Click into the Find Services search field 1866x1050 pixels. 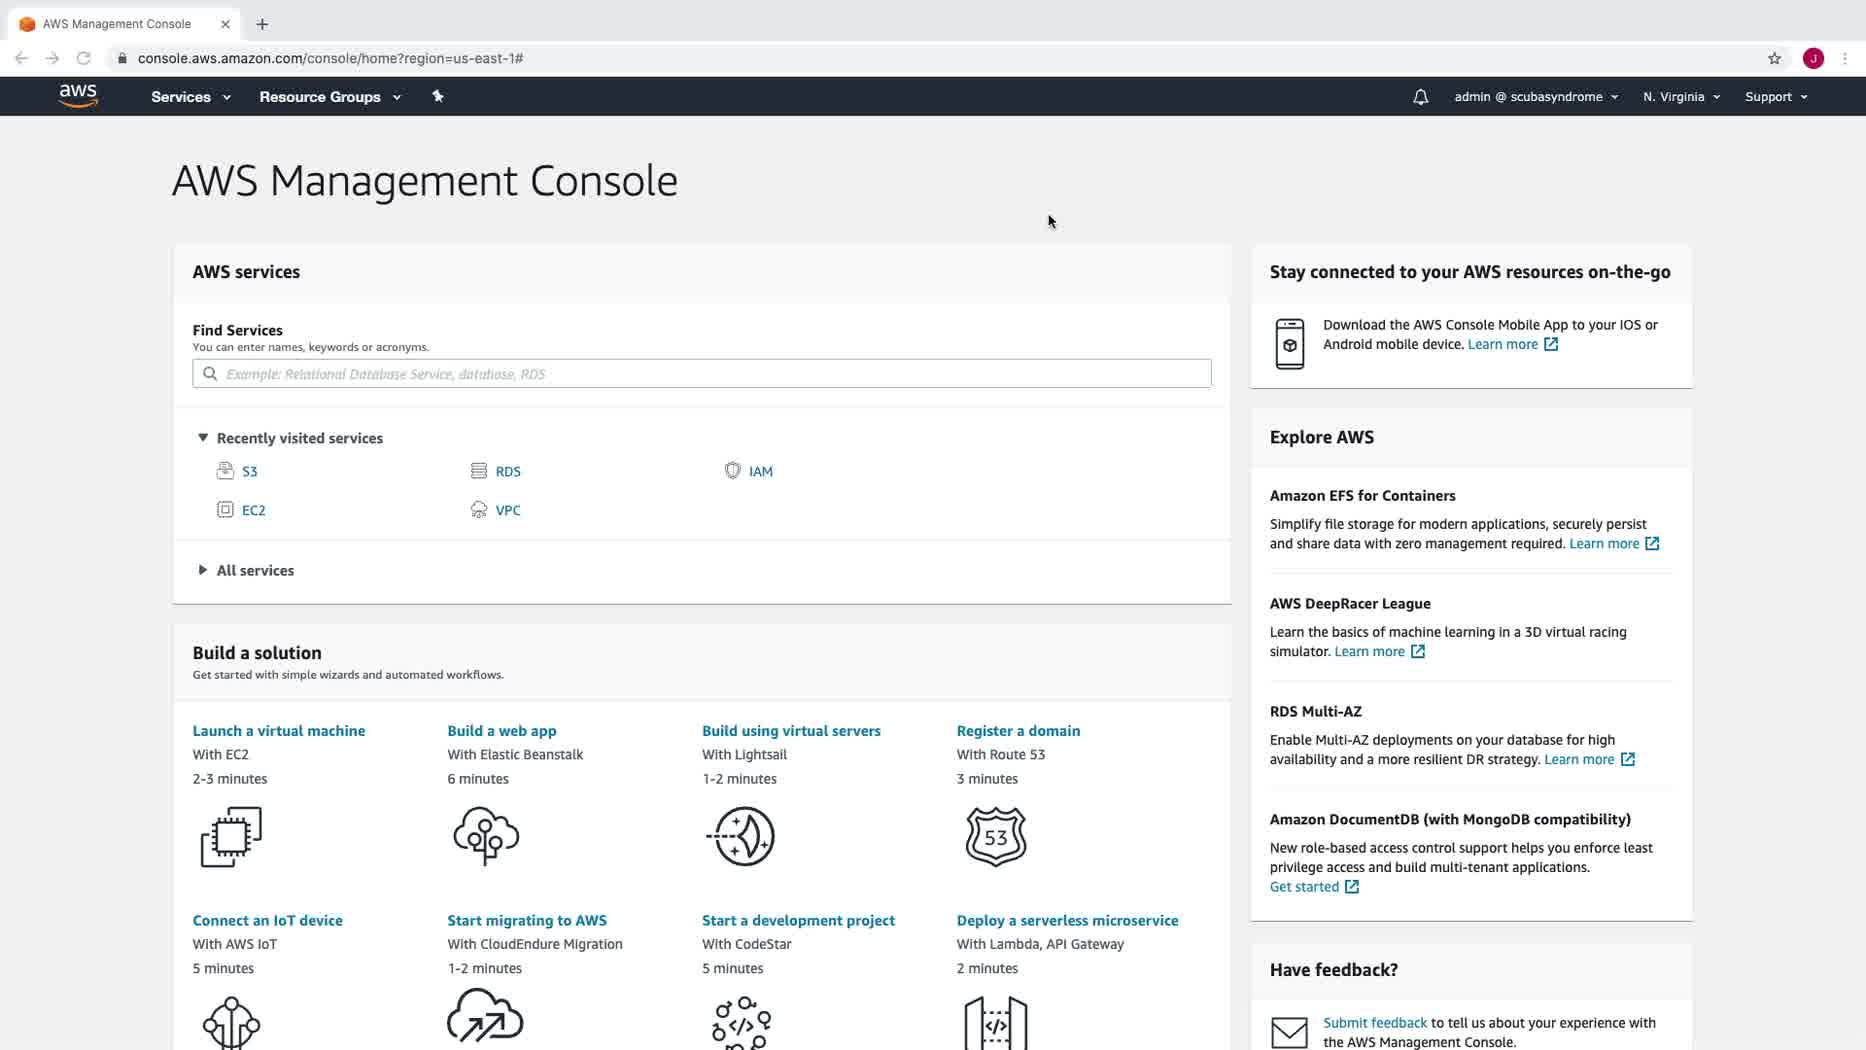click(x=702, y=374)
